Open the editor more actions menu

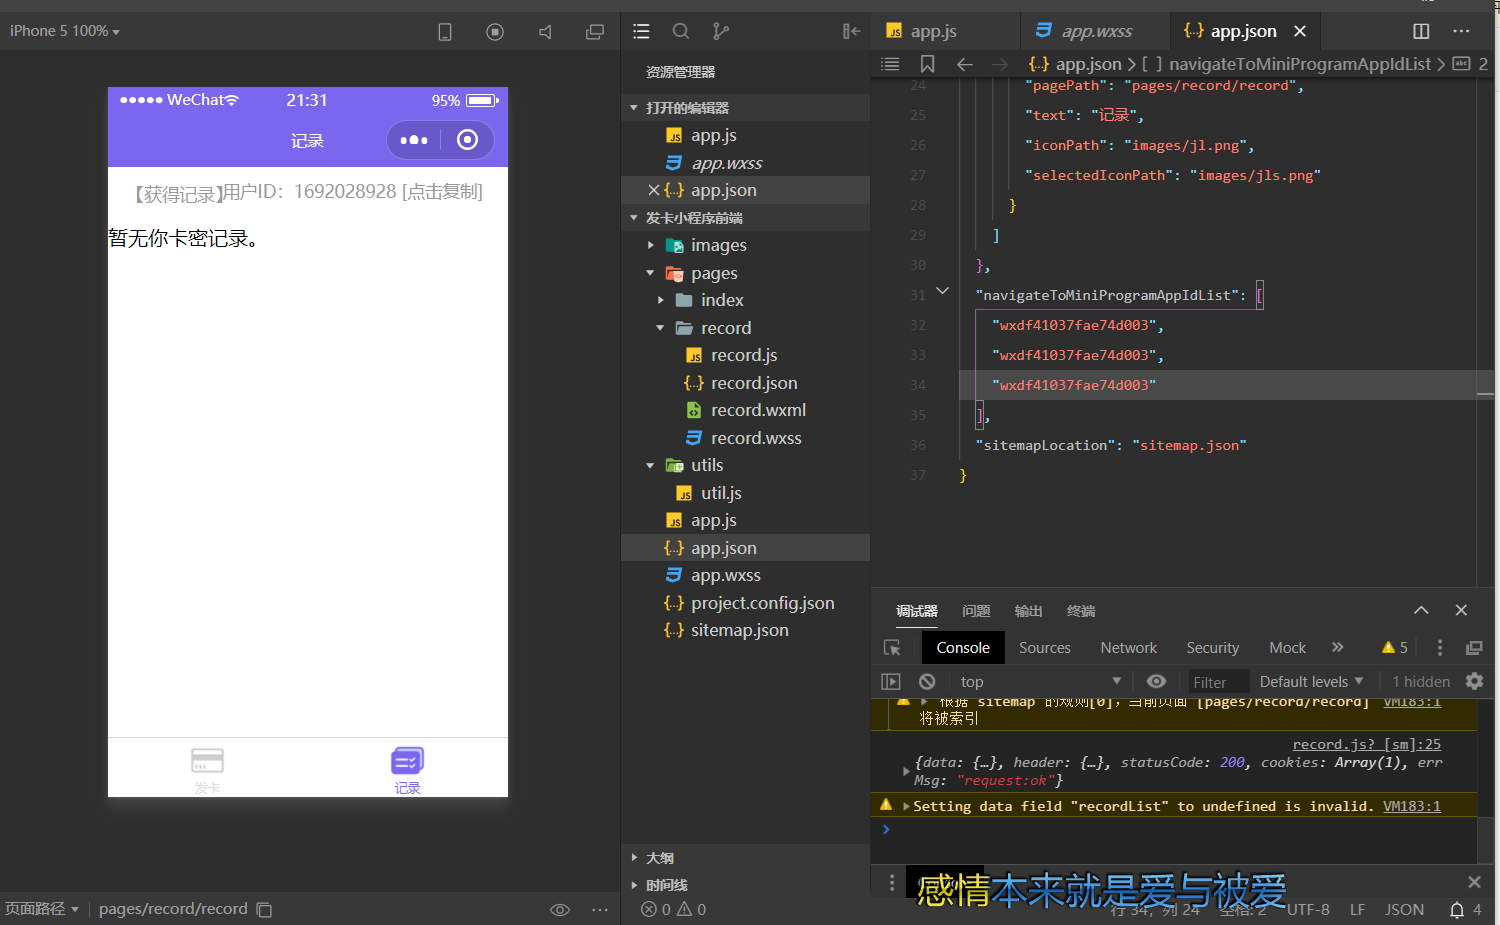(x=1461, y=31)
